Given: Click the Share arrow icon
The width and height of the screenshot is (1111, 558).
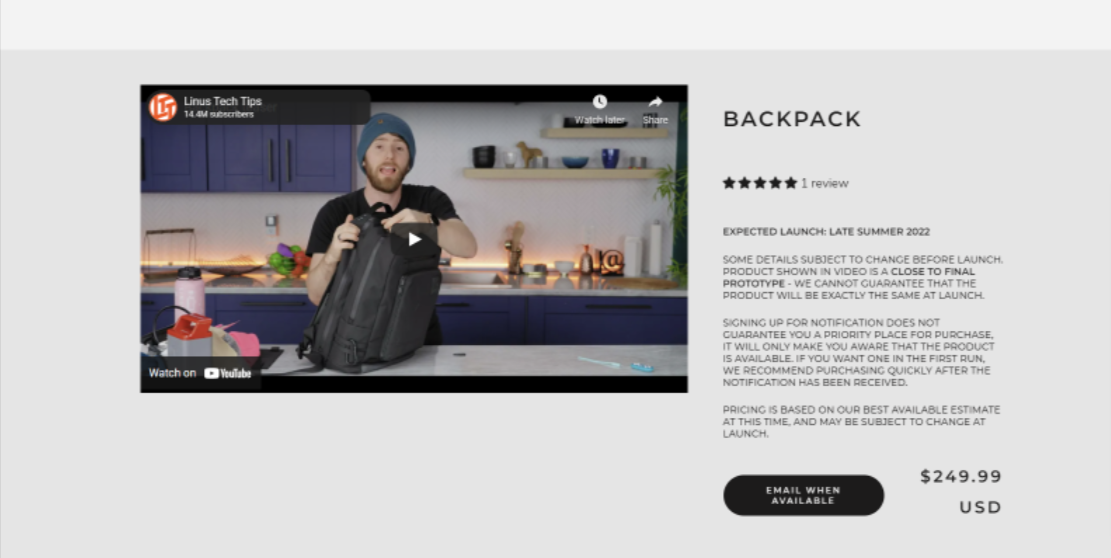Looking at the screenshot, I should pos(655,102).
